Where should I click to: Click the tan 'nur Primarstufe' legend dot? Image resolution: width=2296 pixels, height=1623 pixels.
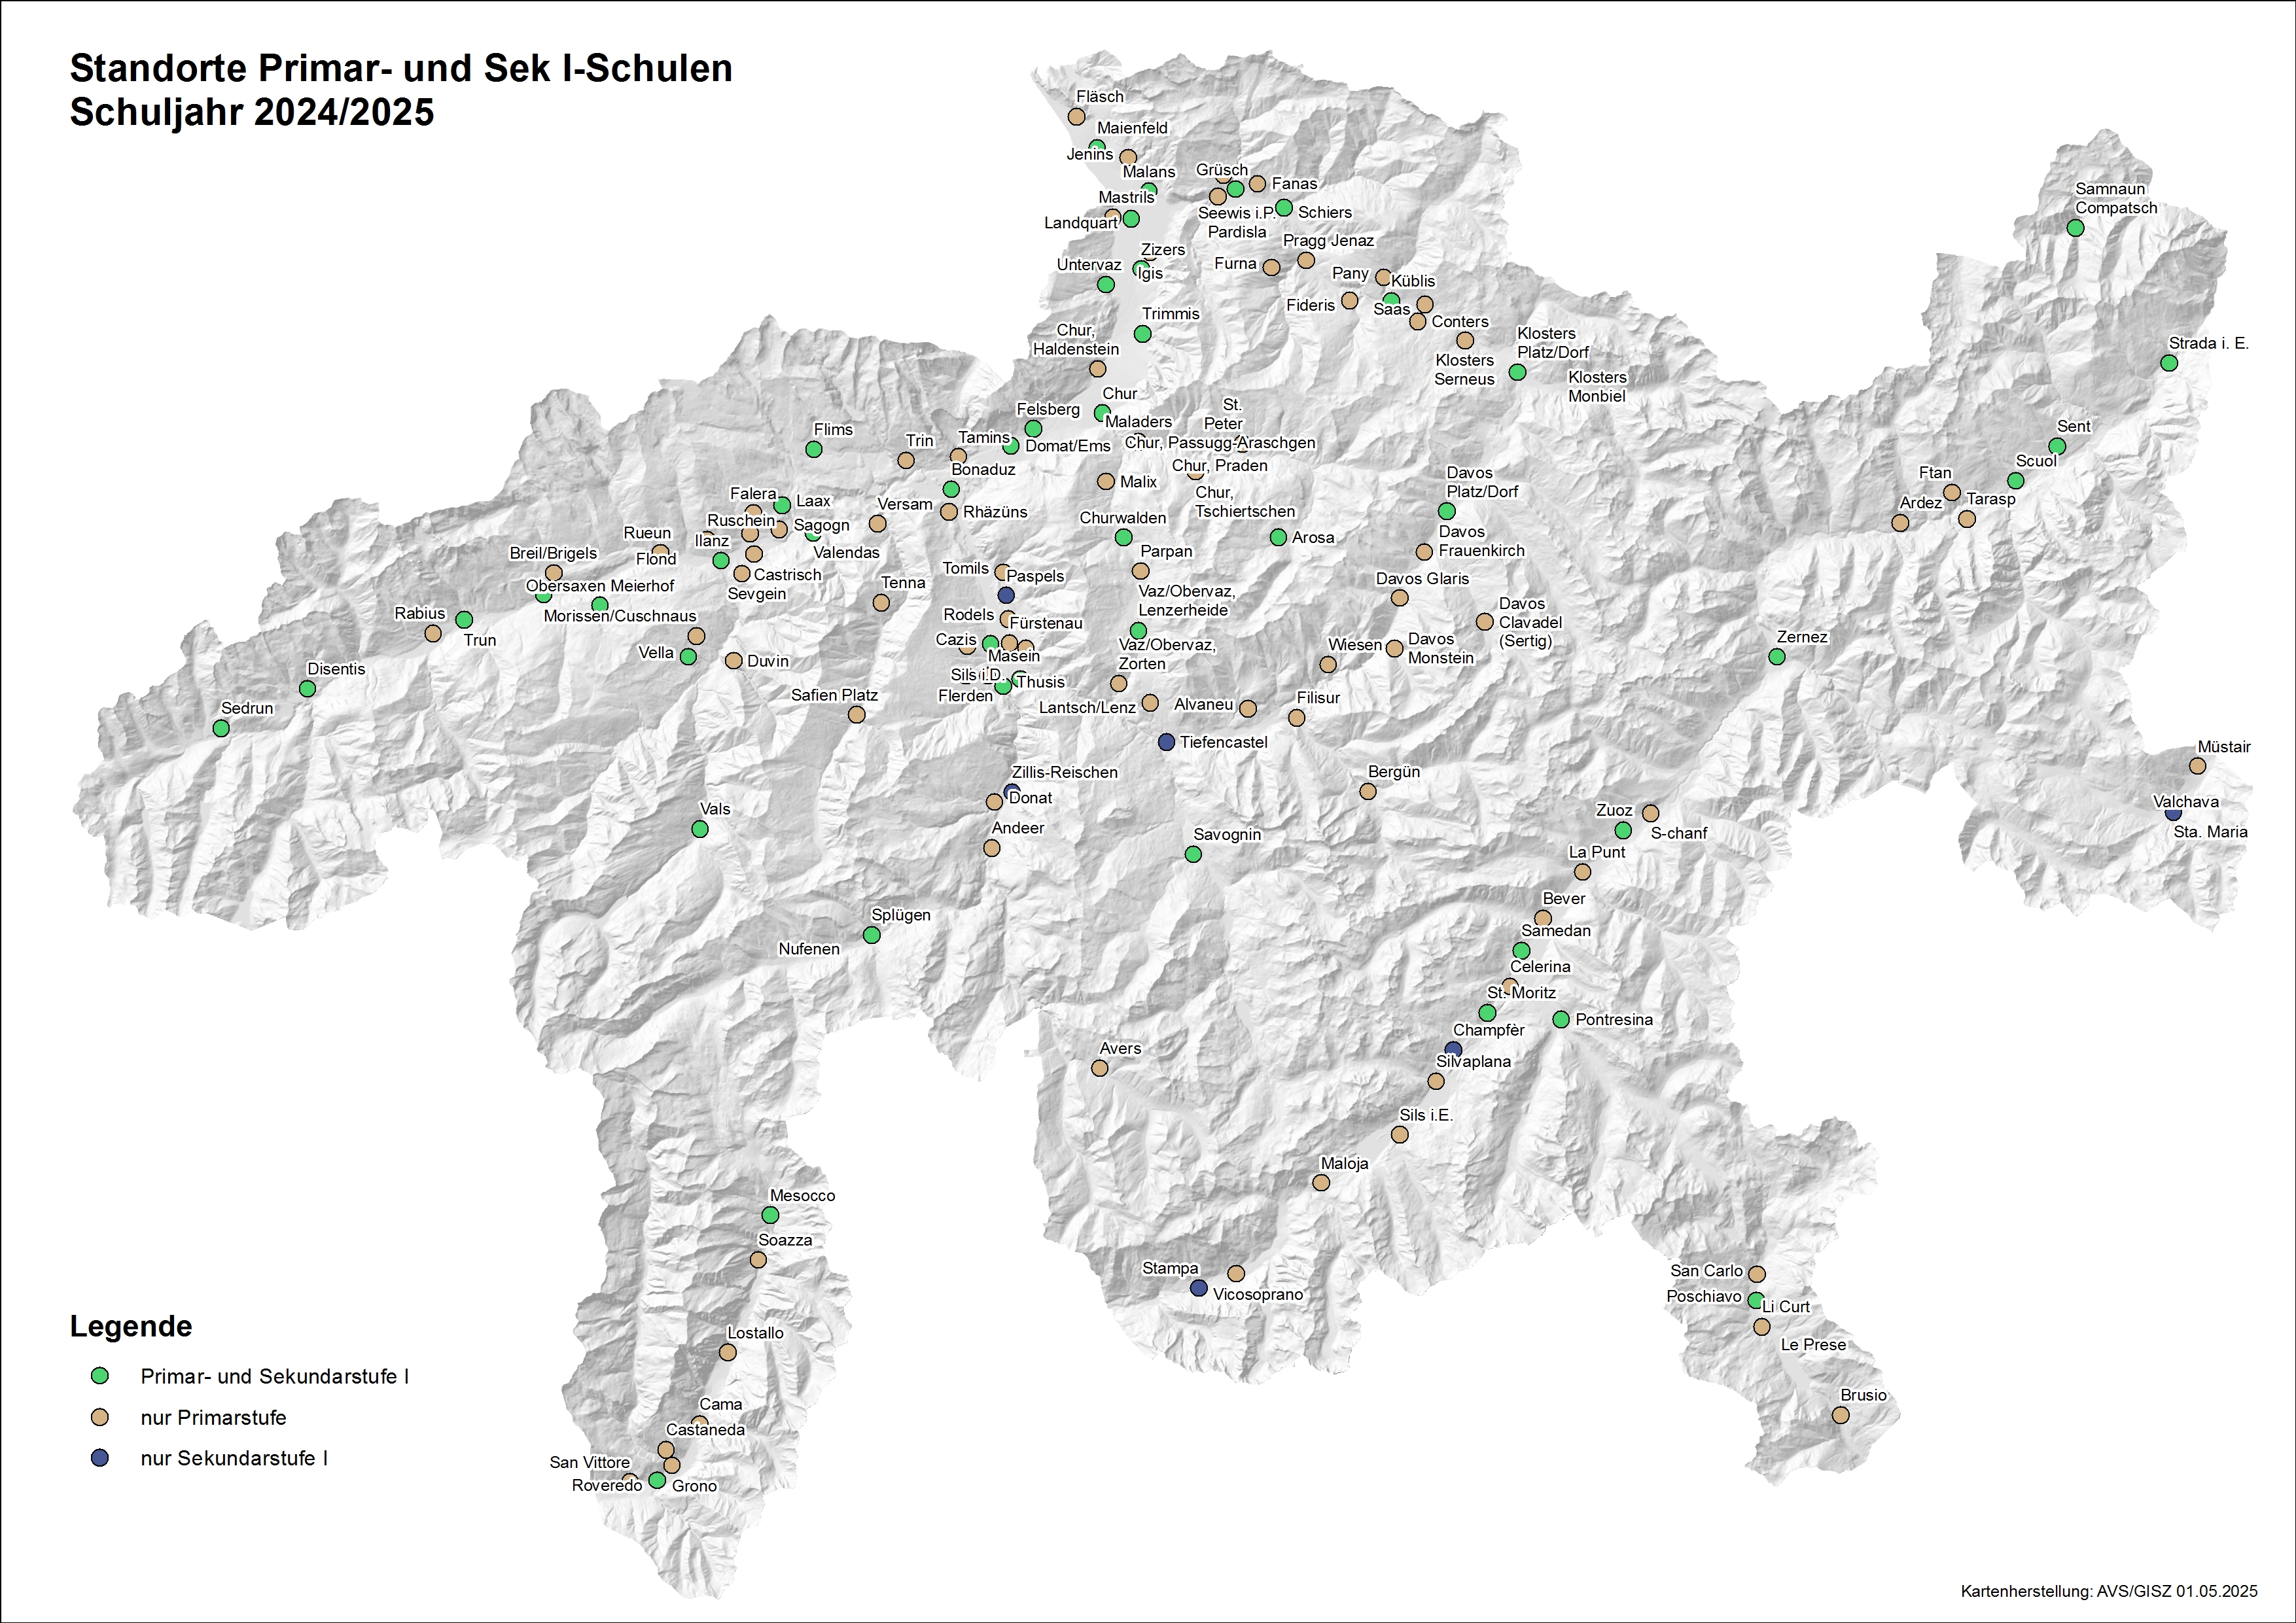pyautogui.click(x=100, y=1417)
